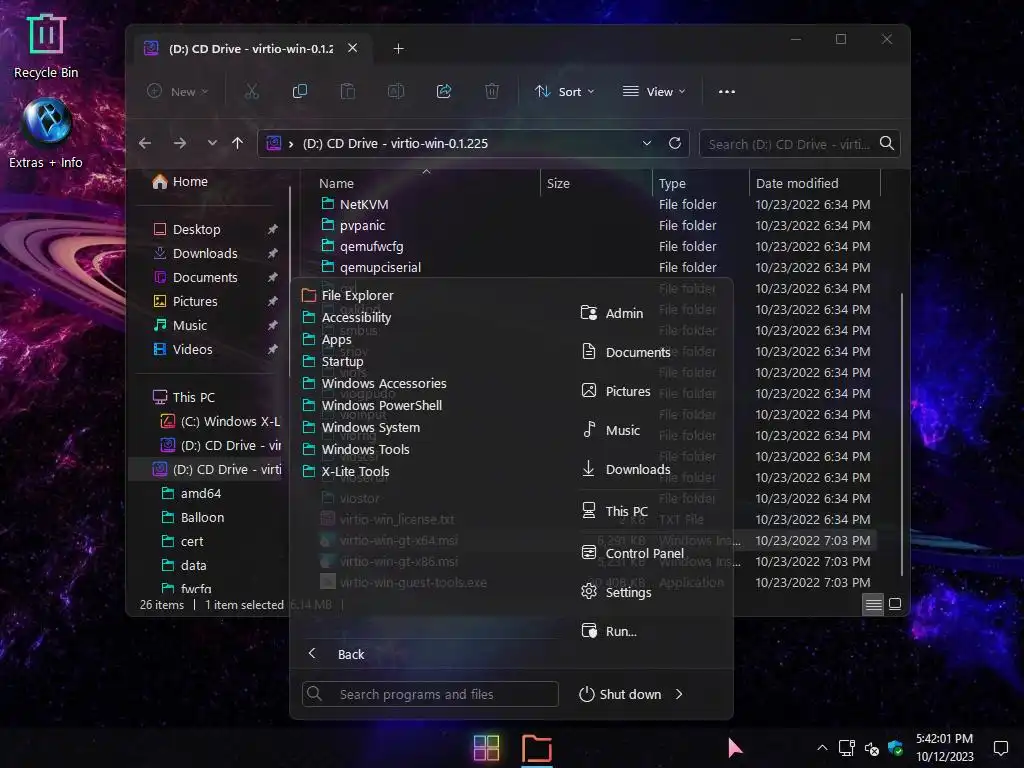Expand address bar history dropdown

[x=647, y=143]
